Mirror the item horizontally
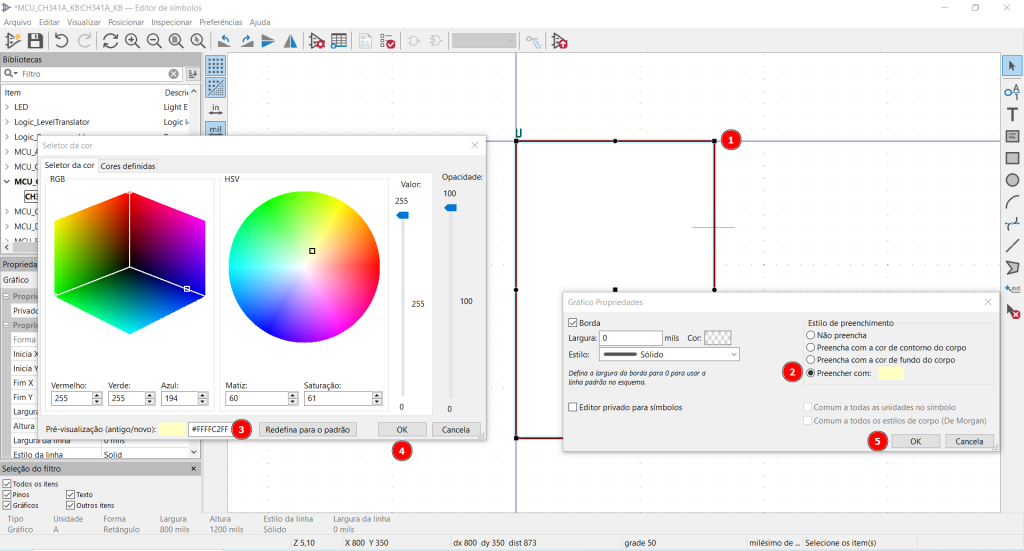Image resolution: width=1024 pixels, height=551 pixels. click(x=291, y=41)
